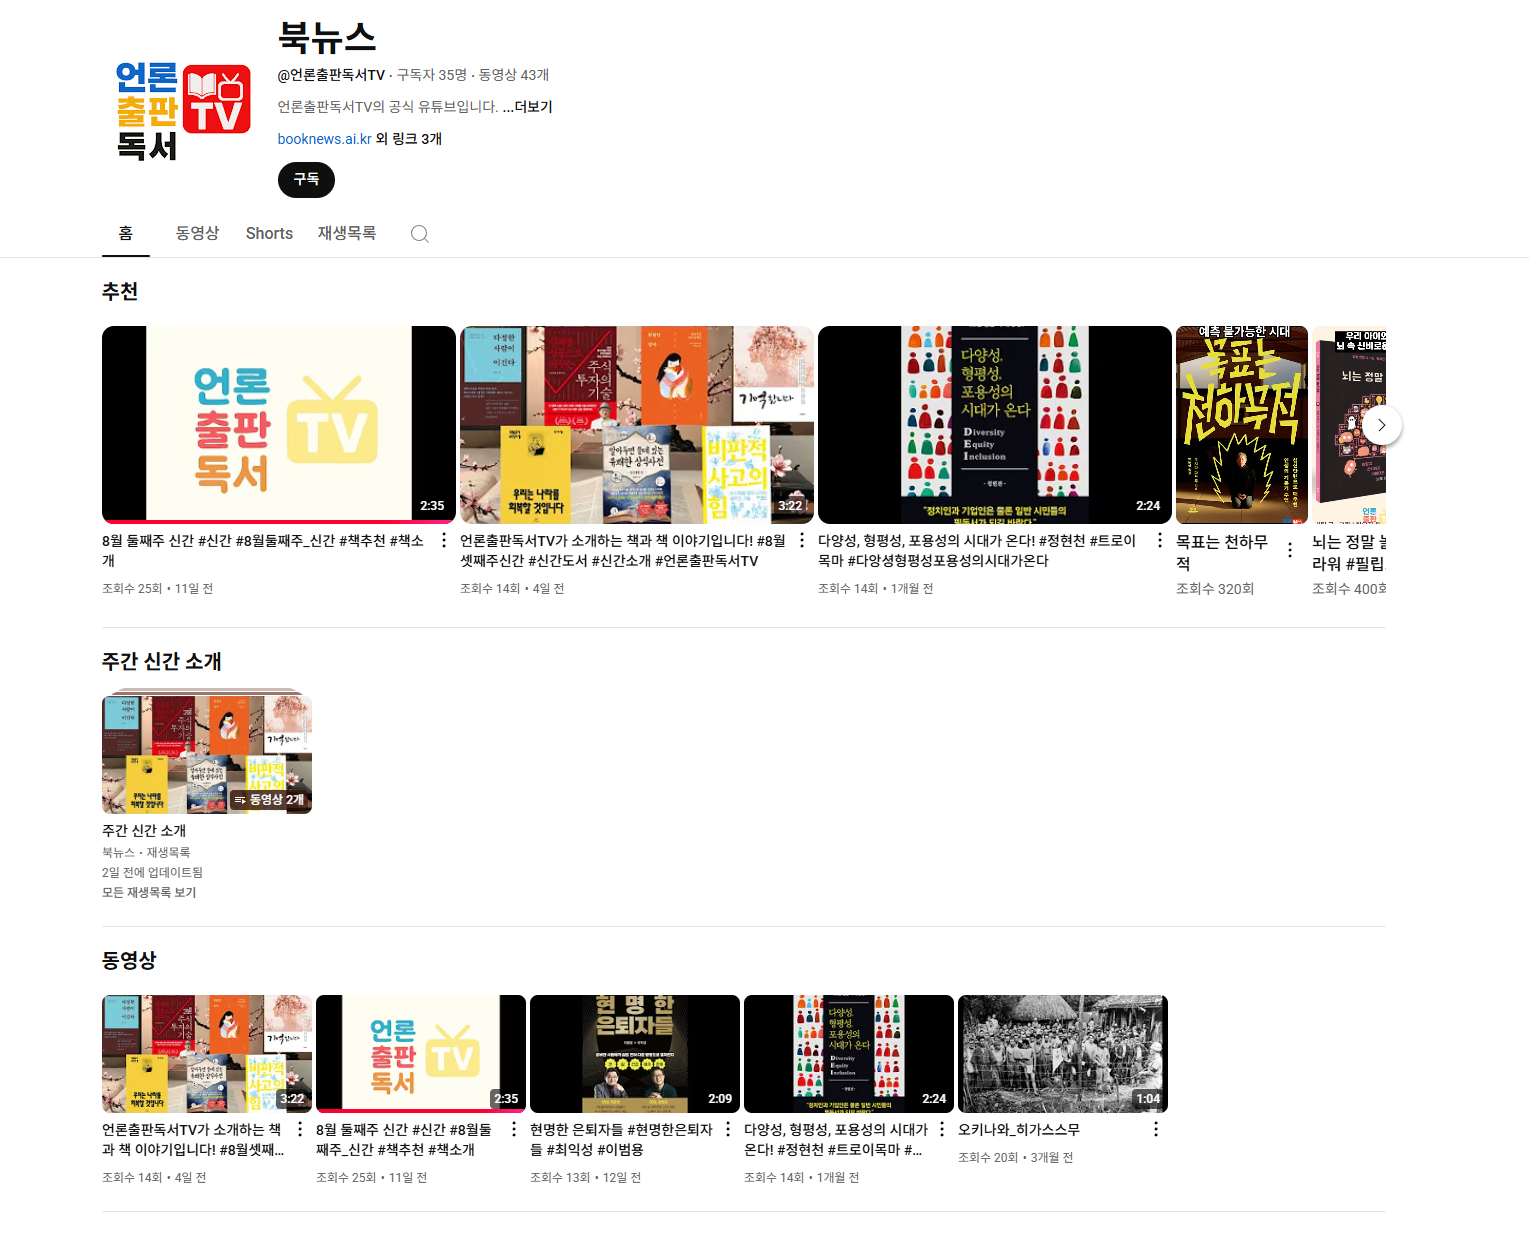The height and width of the screenshot is (1235, 1529).
Task: Open the three-dot menu on 오키나와_히가스스무 video
Action: pos(1156,1129)
